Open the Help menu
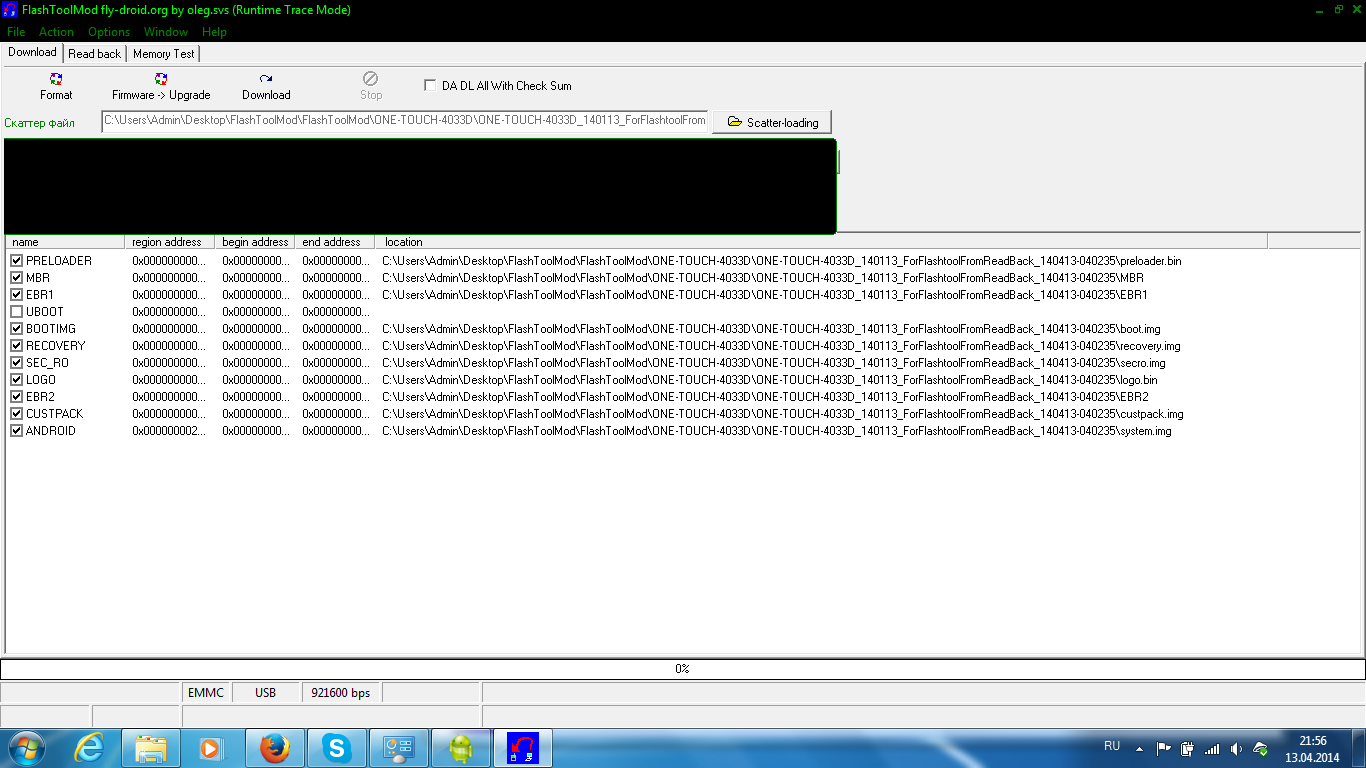Viewport: 1366px width, 768px height. pyautogui.click(x=214, y=32)
